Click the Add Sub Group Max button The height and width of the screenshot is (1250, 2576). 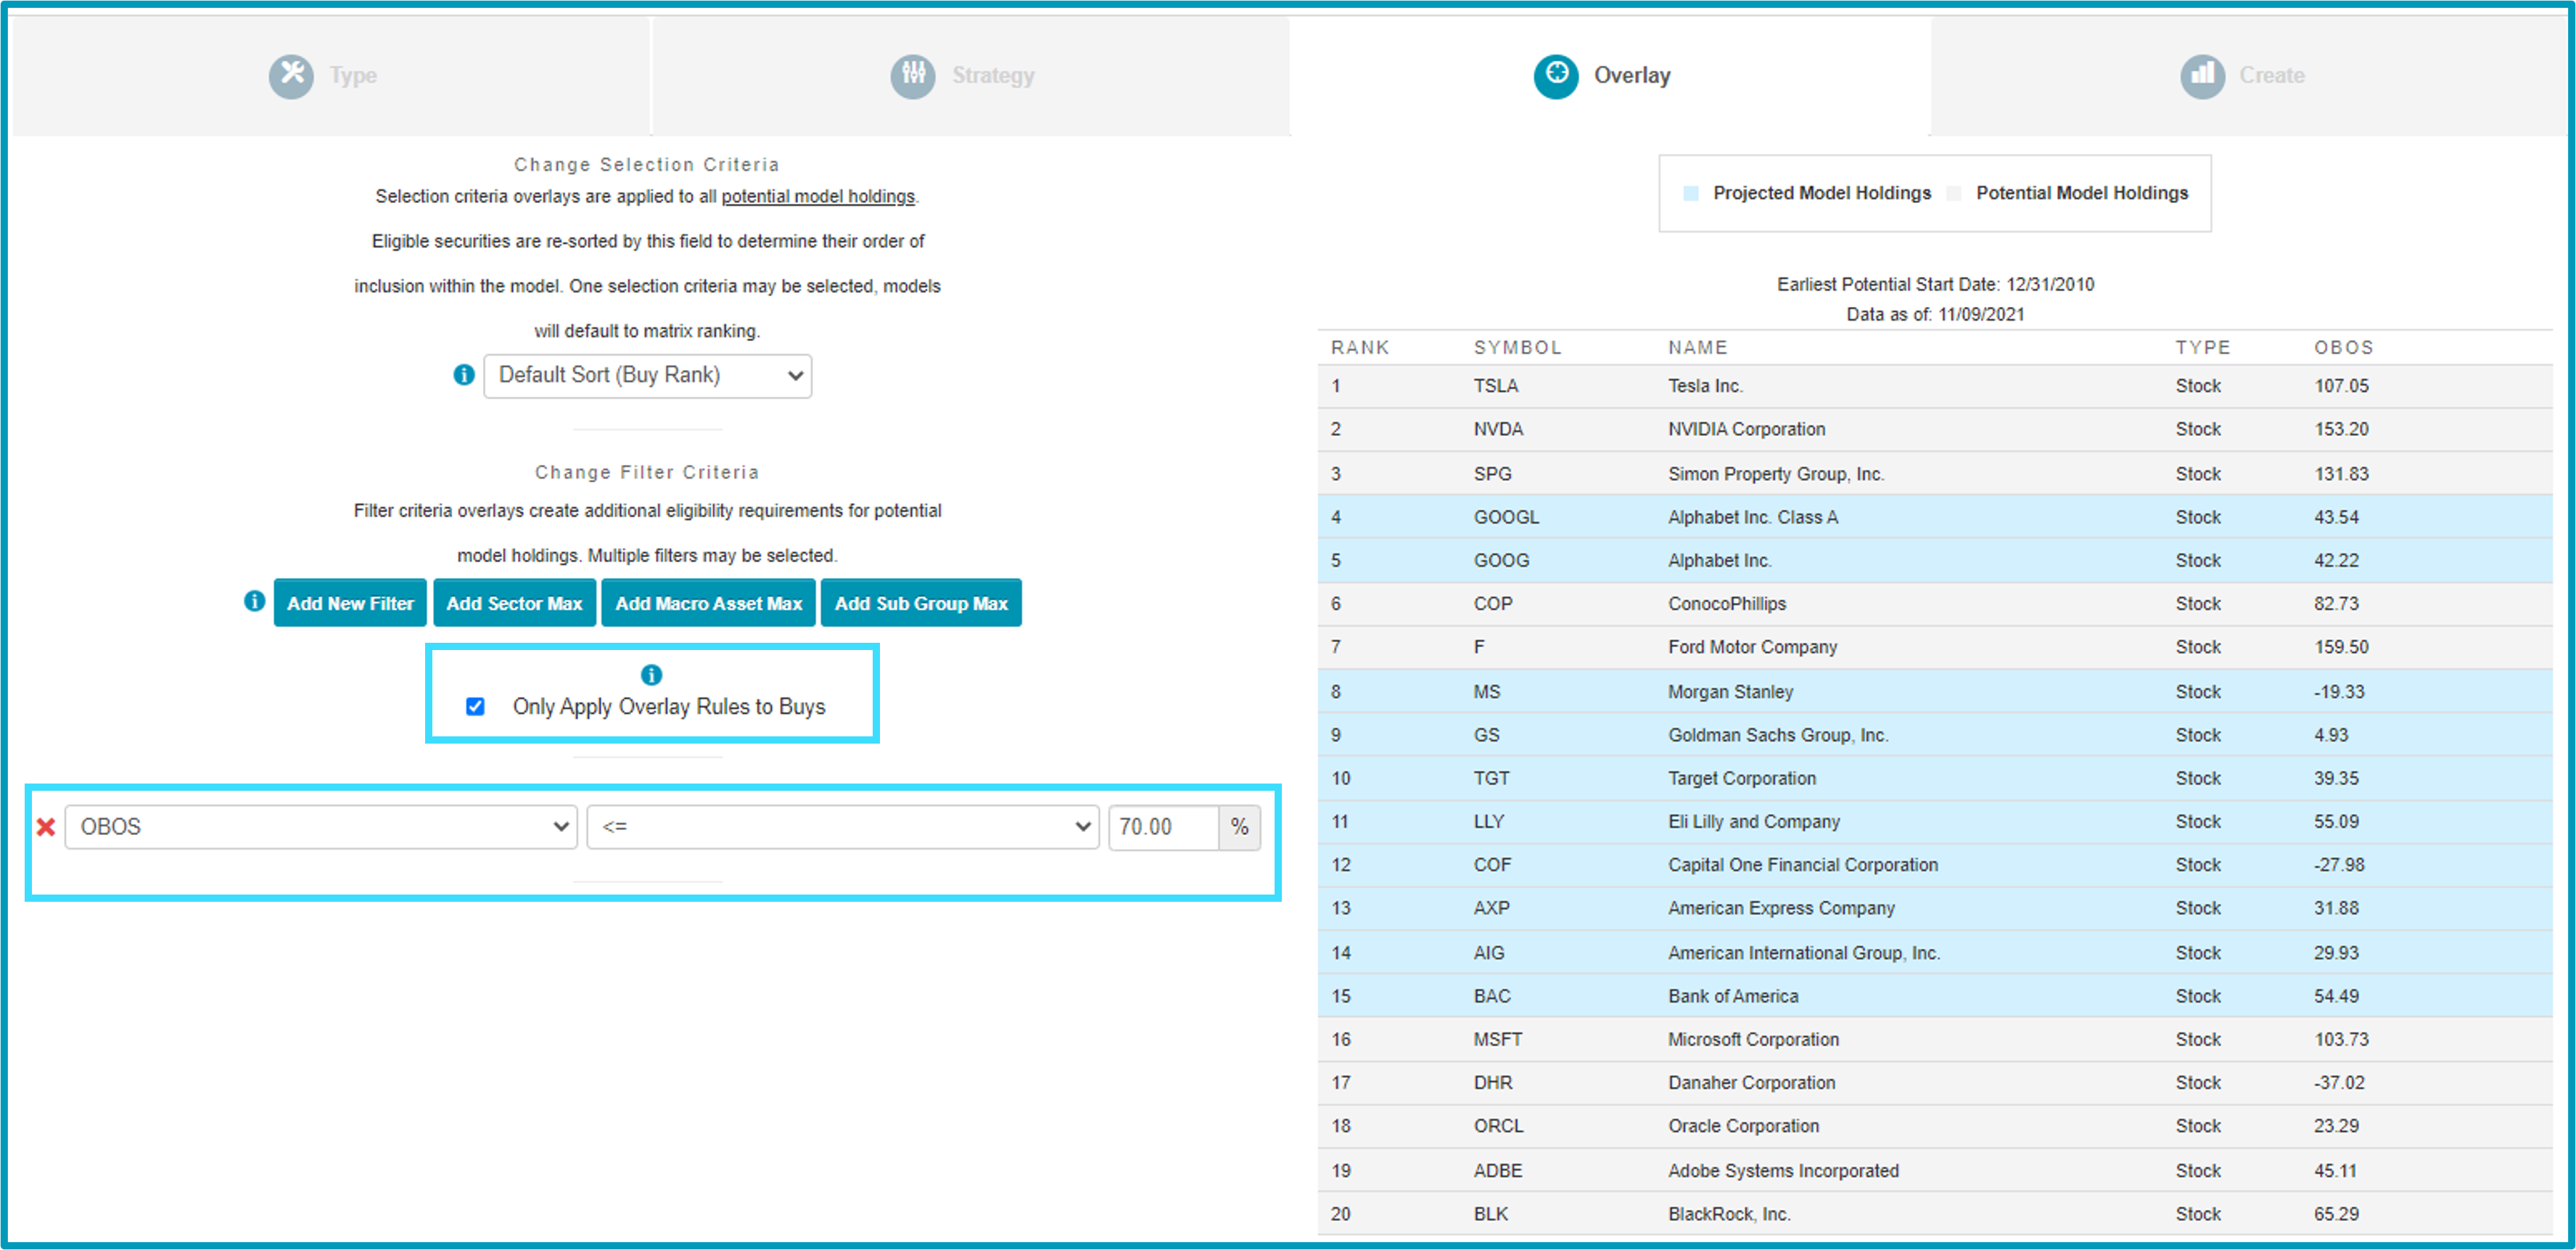[x=921, y=603]
